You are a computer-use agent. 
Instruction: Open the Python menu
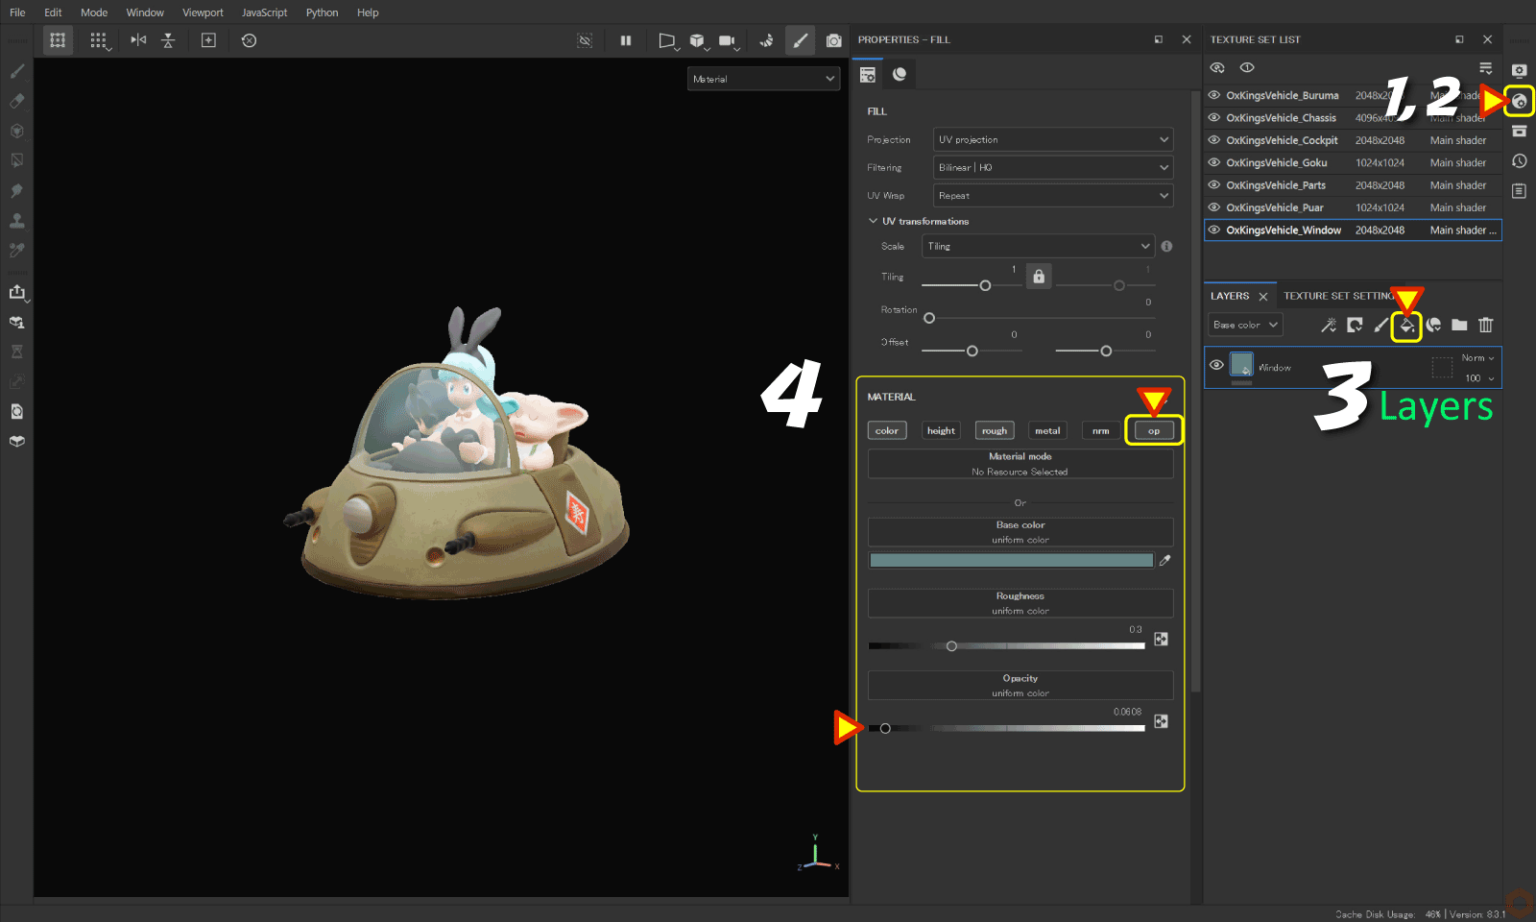coord(321,12)
